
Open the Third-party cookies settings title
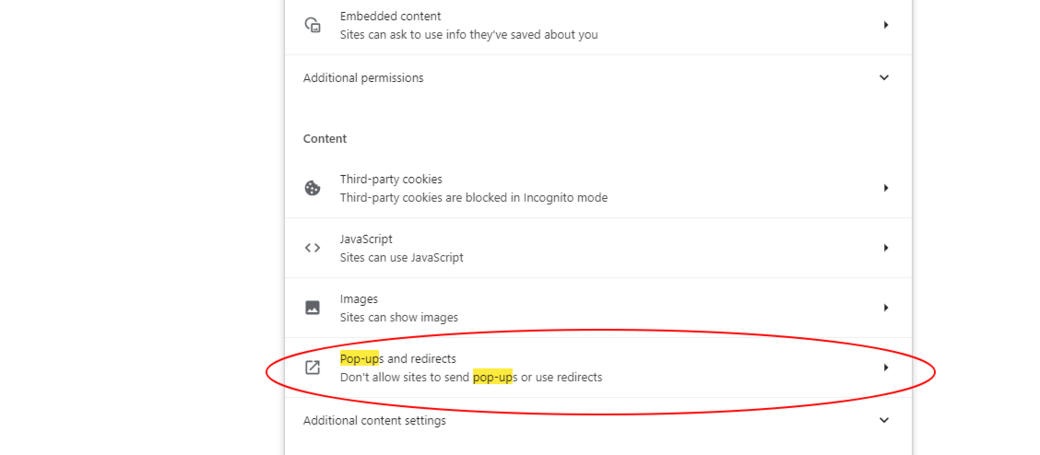pos(390,179)
